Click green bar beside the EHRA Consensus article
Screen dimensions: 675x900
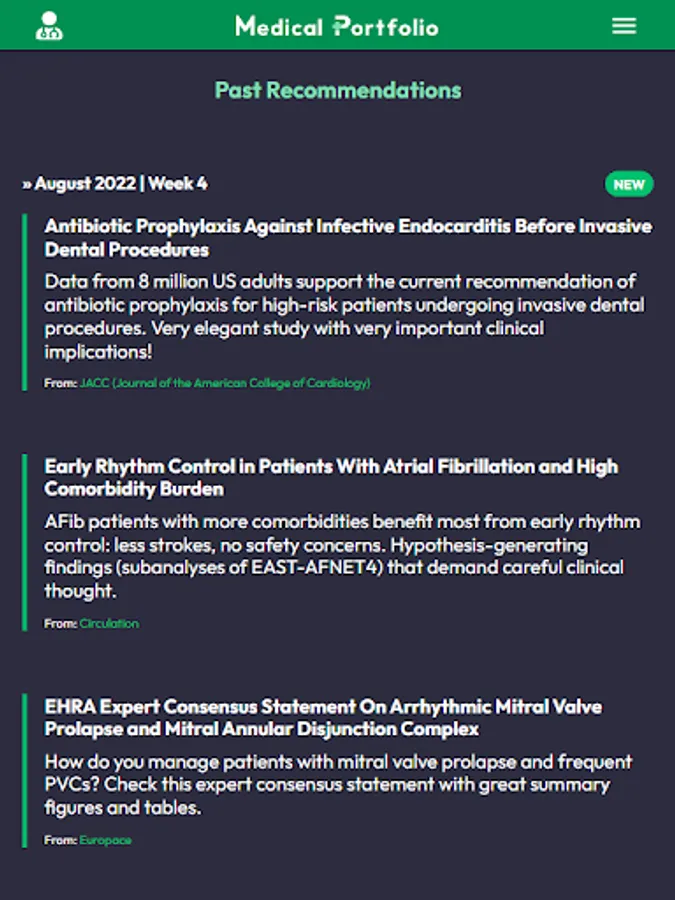[24, 771]
